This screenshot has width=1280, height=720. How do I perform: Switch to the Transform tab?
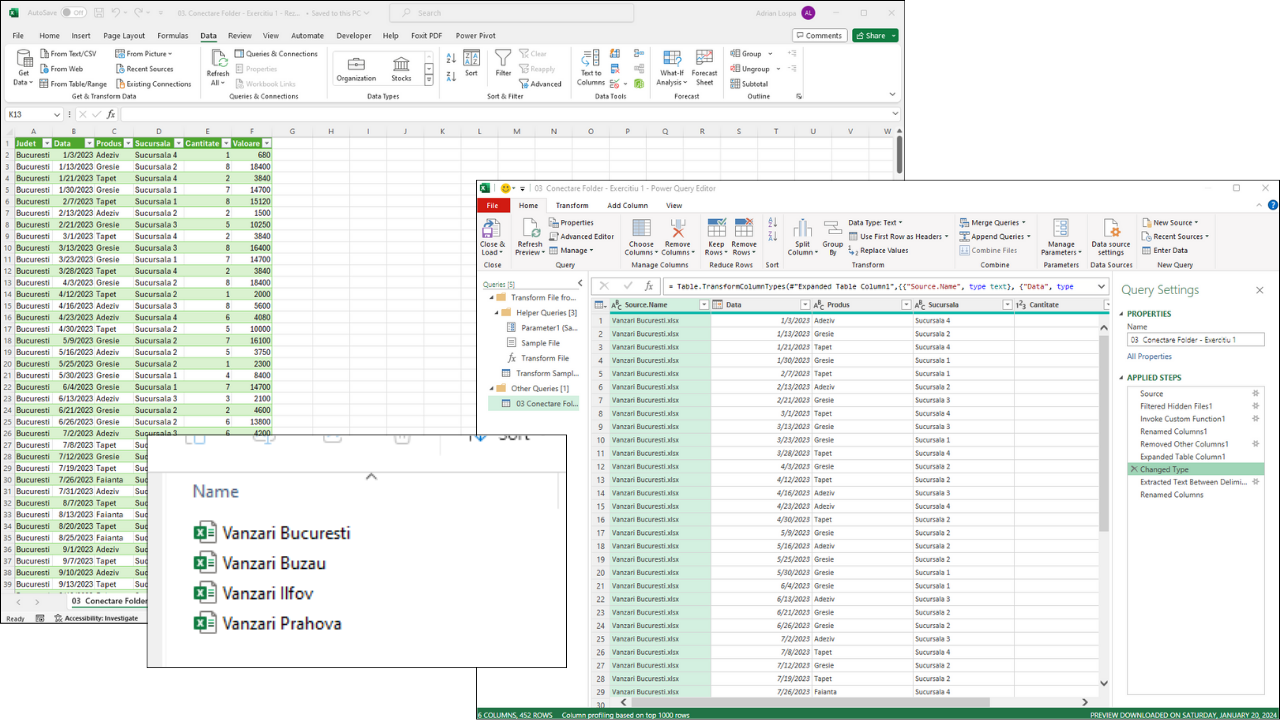[x=572, y=205]
